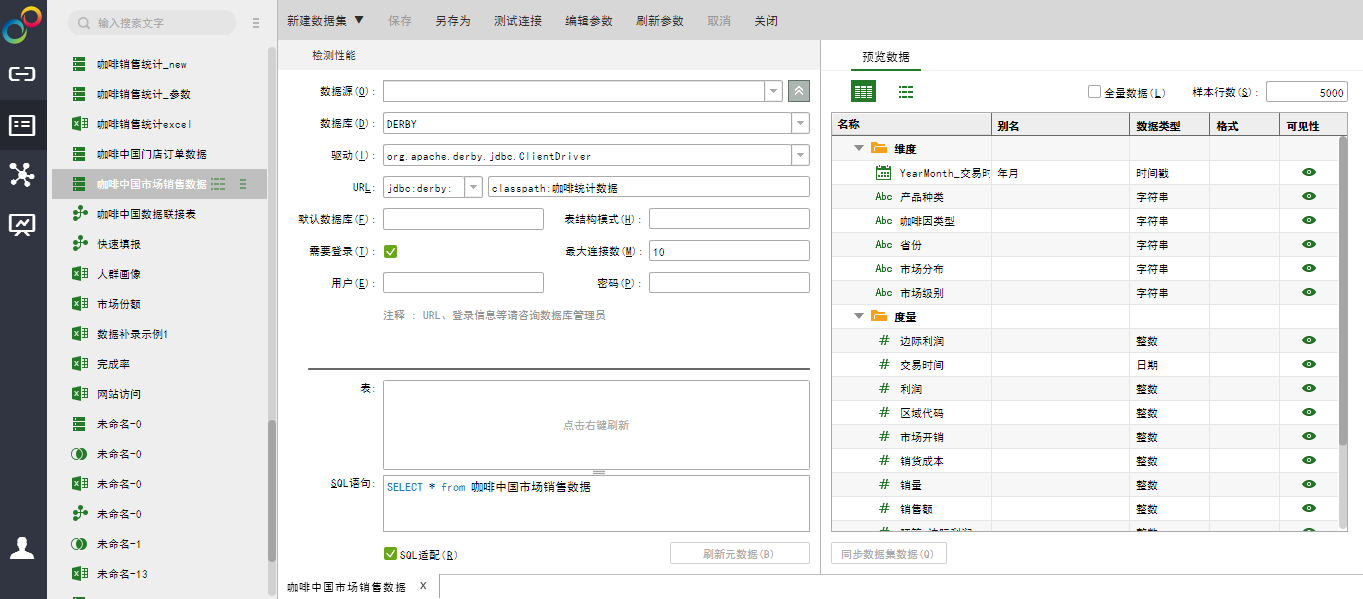Screen dimensions: 1363x599
Task: Click the list options icon beside search box
Action: point(255,22)
